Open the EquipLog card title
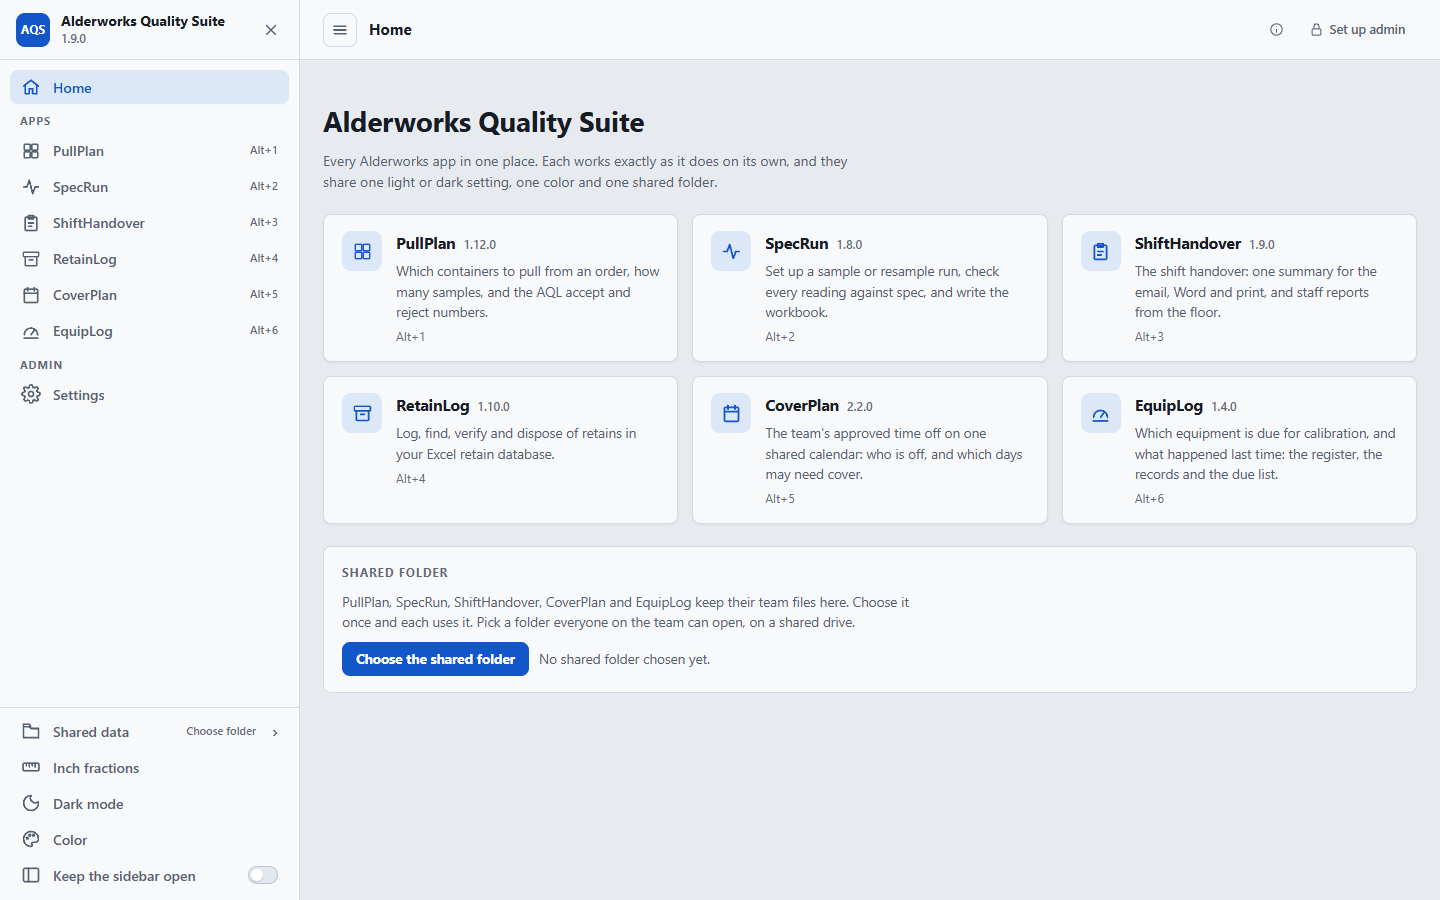This screenshot has width=1440, height=900. (1169, 406)
